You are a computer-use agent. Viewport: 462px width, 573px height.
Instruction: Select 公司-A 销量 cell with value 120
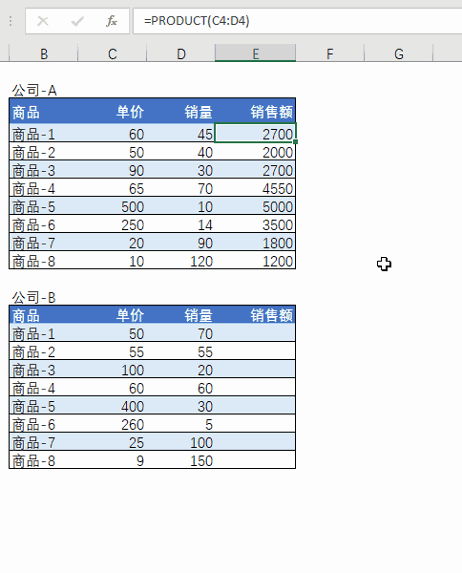coord(181,261)
